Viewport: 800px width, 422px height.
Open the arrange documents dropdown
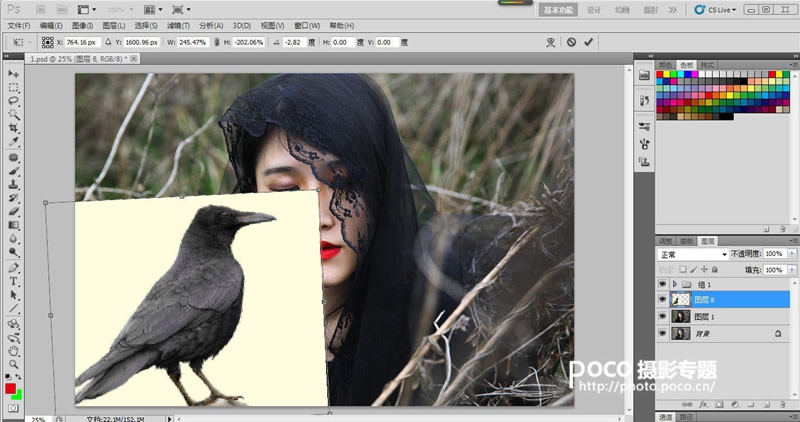pyautogui.click(x=153, y=10)
